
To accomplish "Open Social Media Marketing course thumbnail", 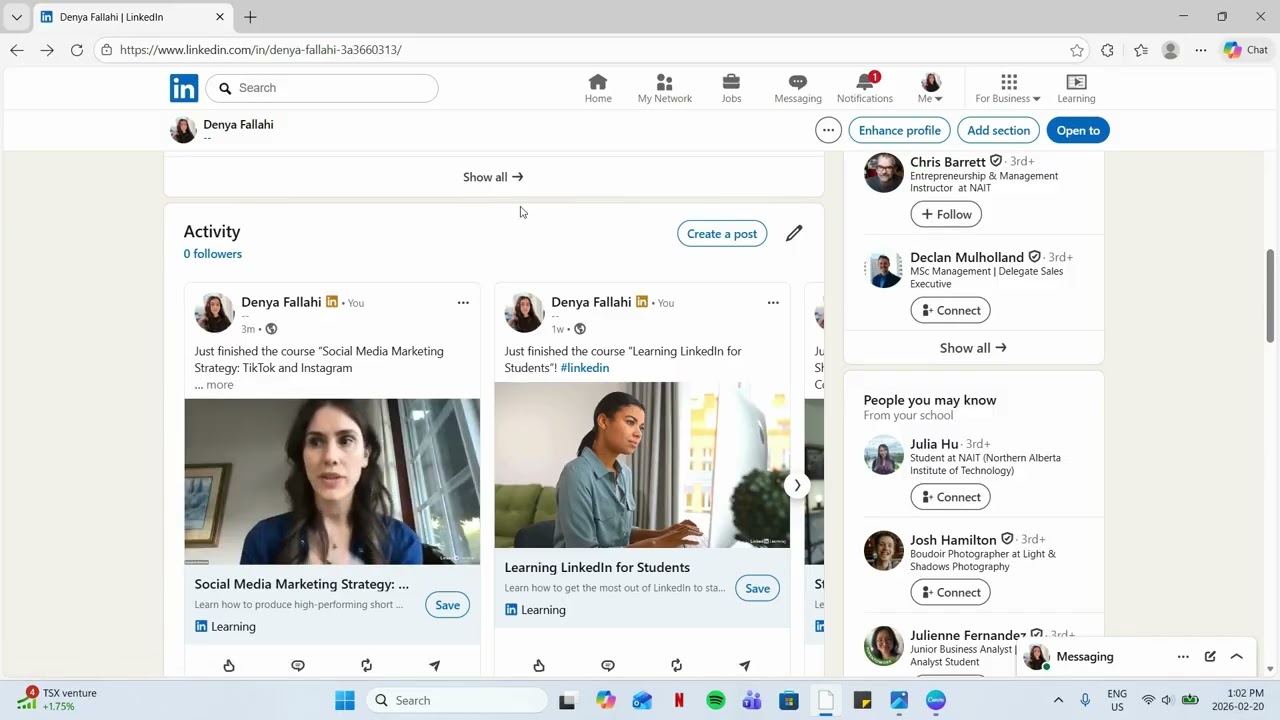I will (x=332, y=482).
